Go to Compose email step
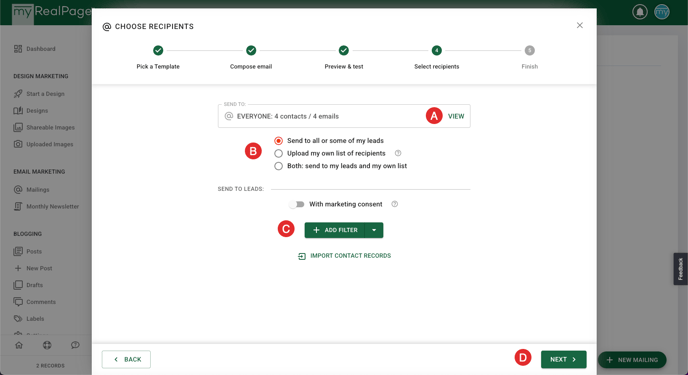The image size is (688, 375). pos(251,57)
